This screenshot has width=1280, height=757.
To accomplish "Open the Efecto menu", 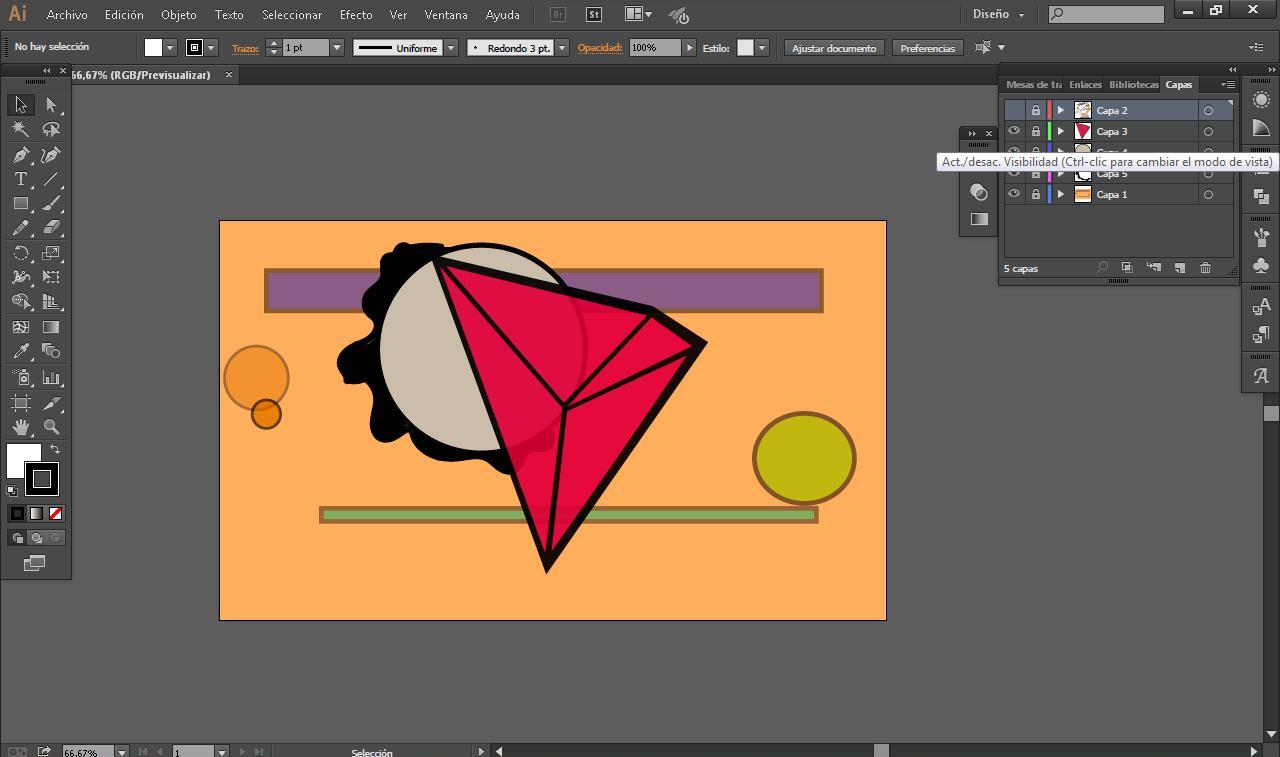I will coord(355,15).
